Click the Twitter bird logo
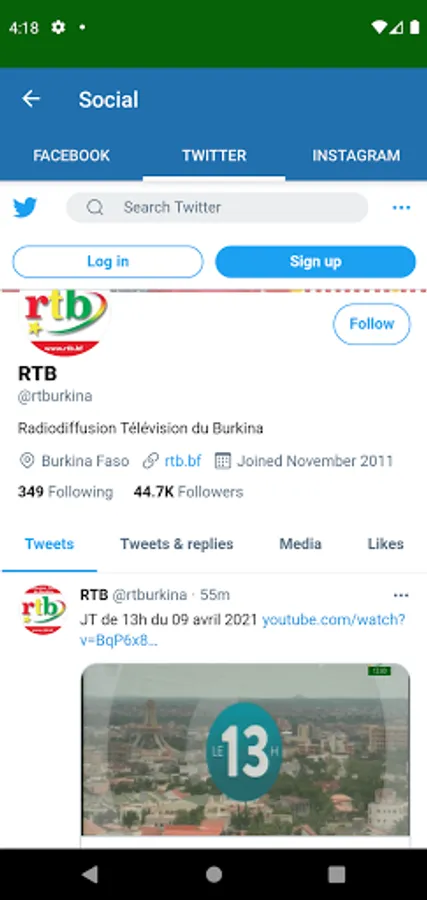This screenshot has width=427, height=900. pos(25,207)
